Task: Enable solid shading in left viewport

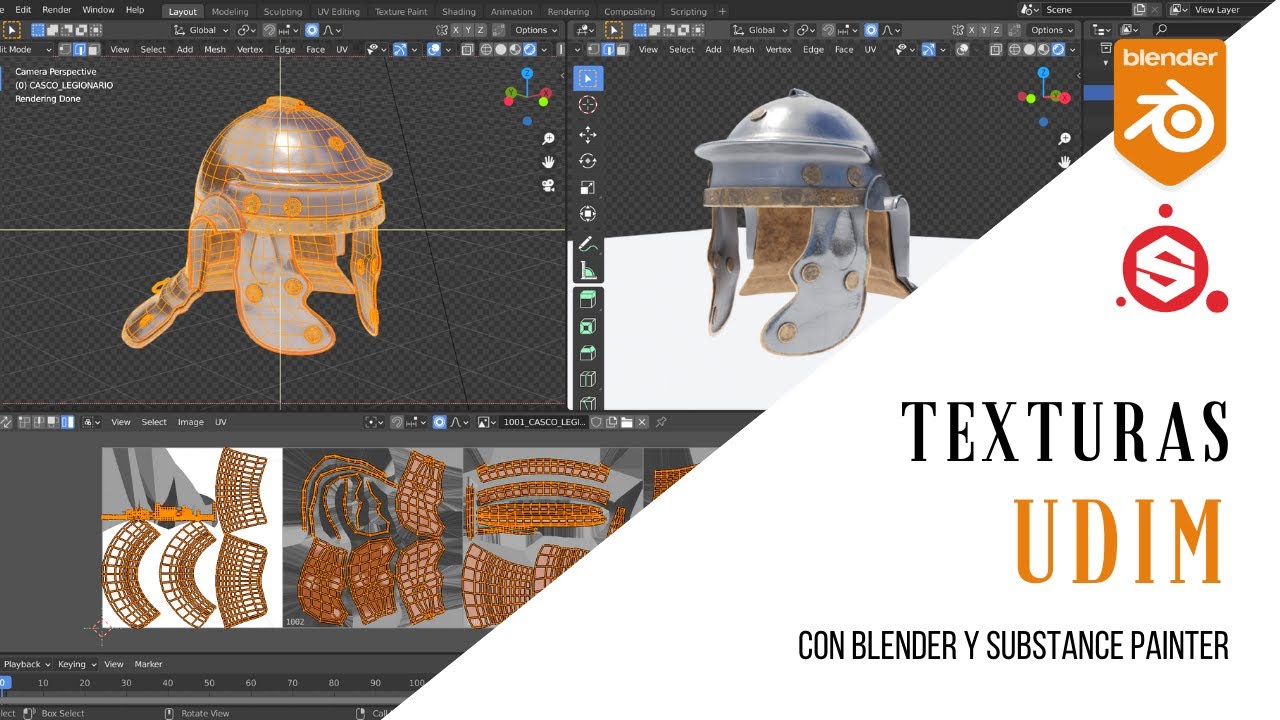Action: (x=501, y=49)
